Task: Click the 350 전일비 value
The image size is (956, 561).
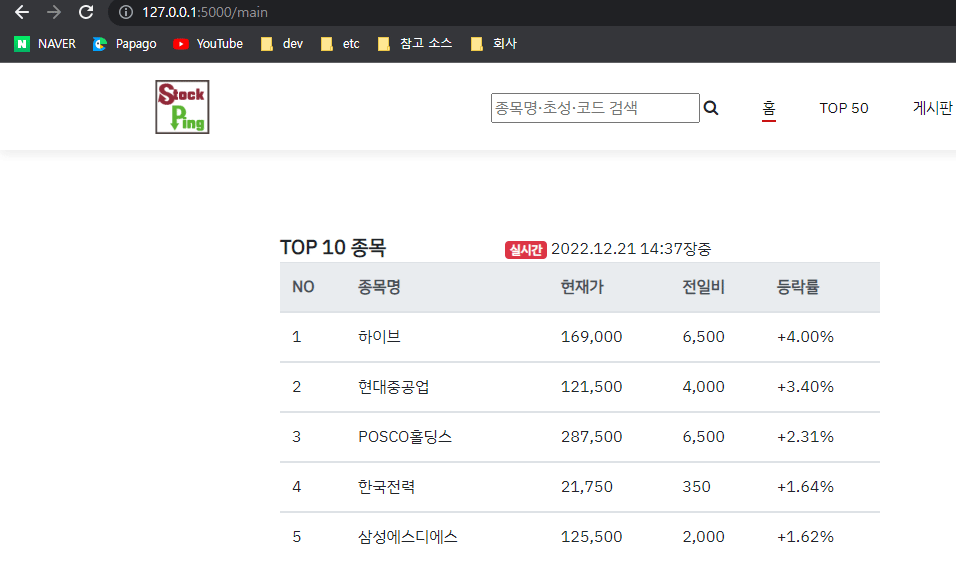Action: (x=696, y=487)
